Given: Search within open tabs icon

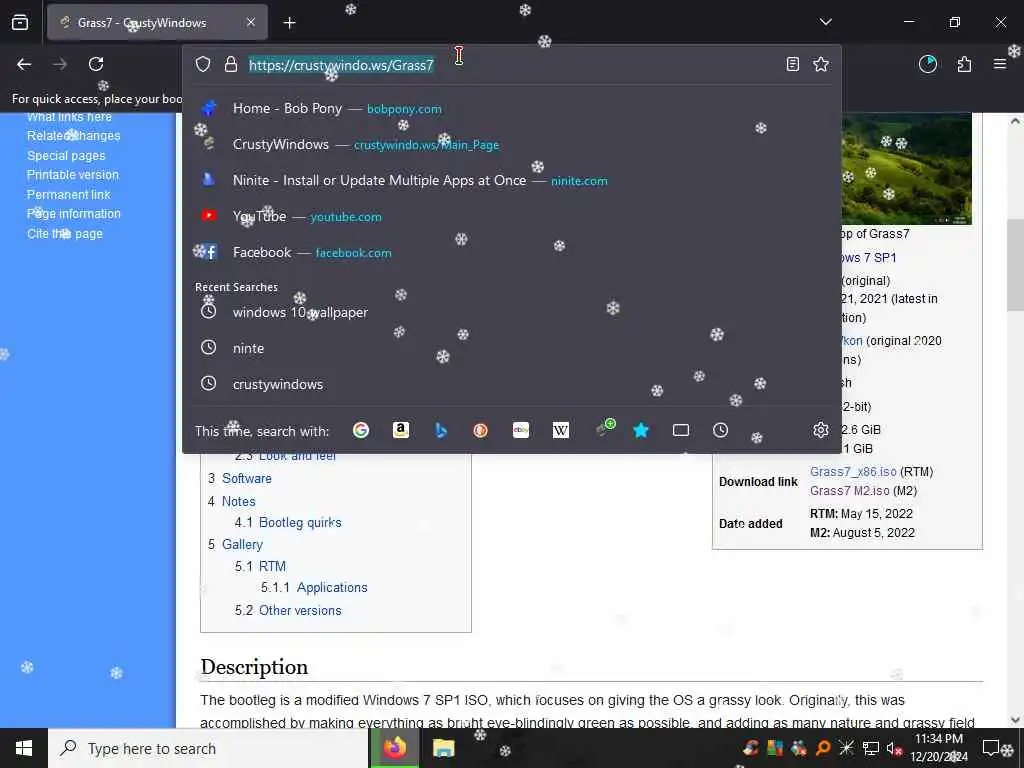Looking at the screenshot, I should pos(680,430).
